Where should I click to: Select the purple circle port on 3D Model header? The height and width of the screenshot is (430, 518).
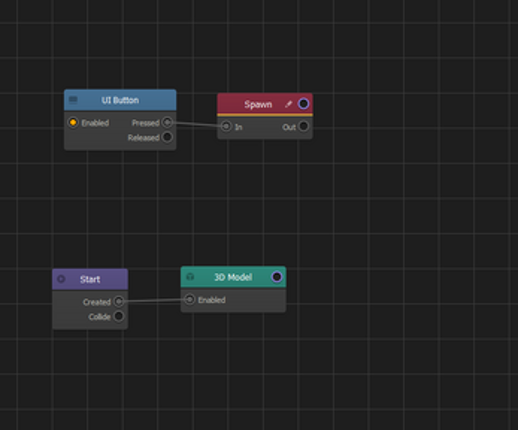[x=277, y=277]
